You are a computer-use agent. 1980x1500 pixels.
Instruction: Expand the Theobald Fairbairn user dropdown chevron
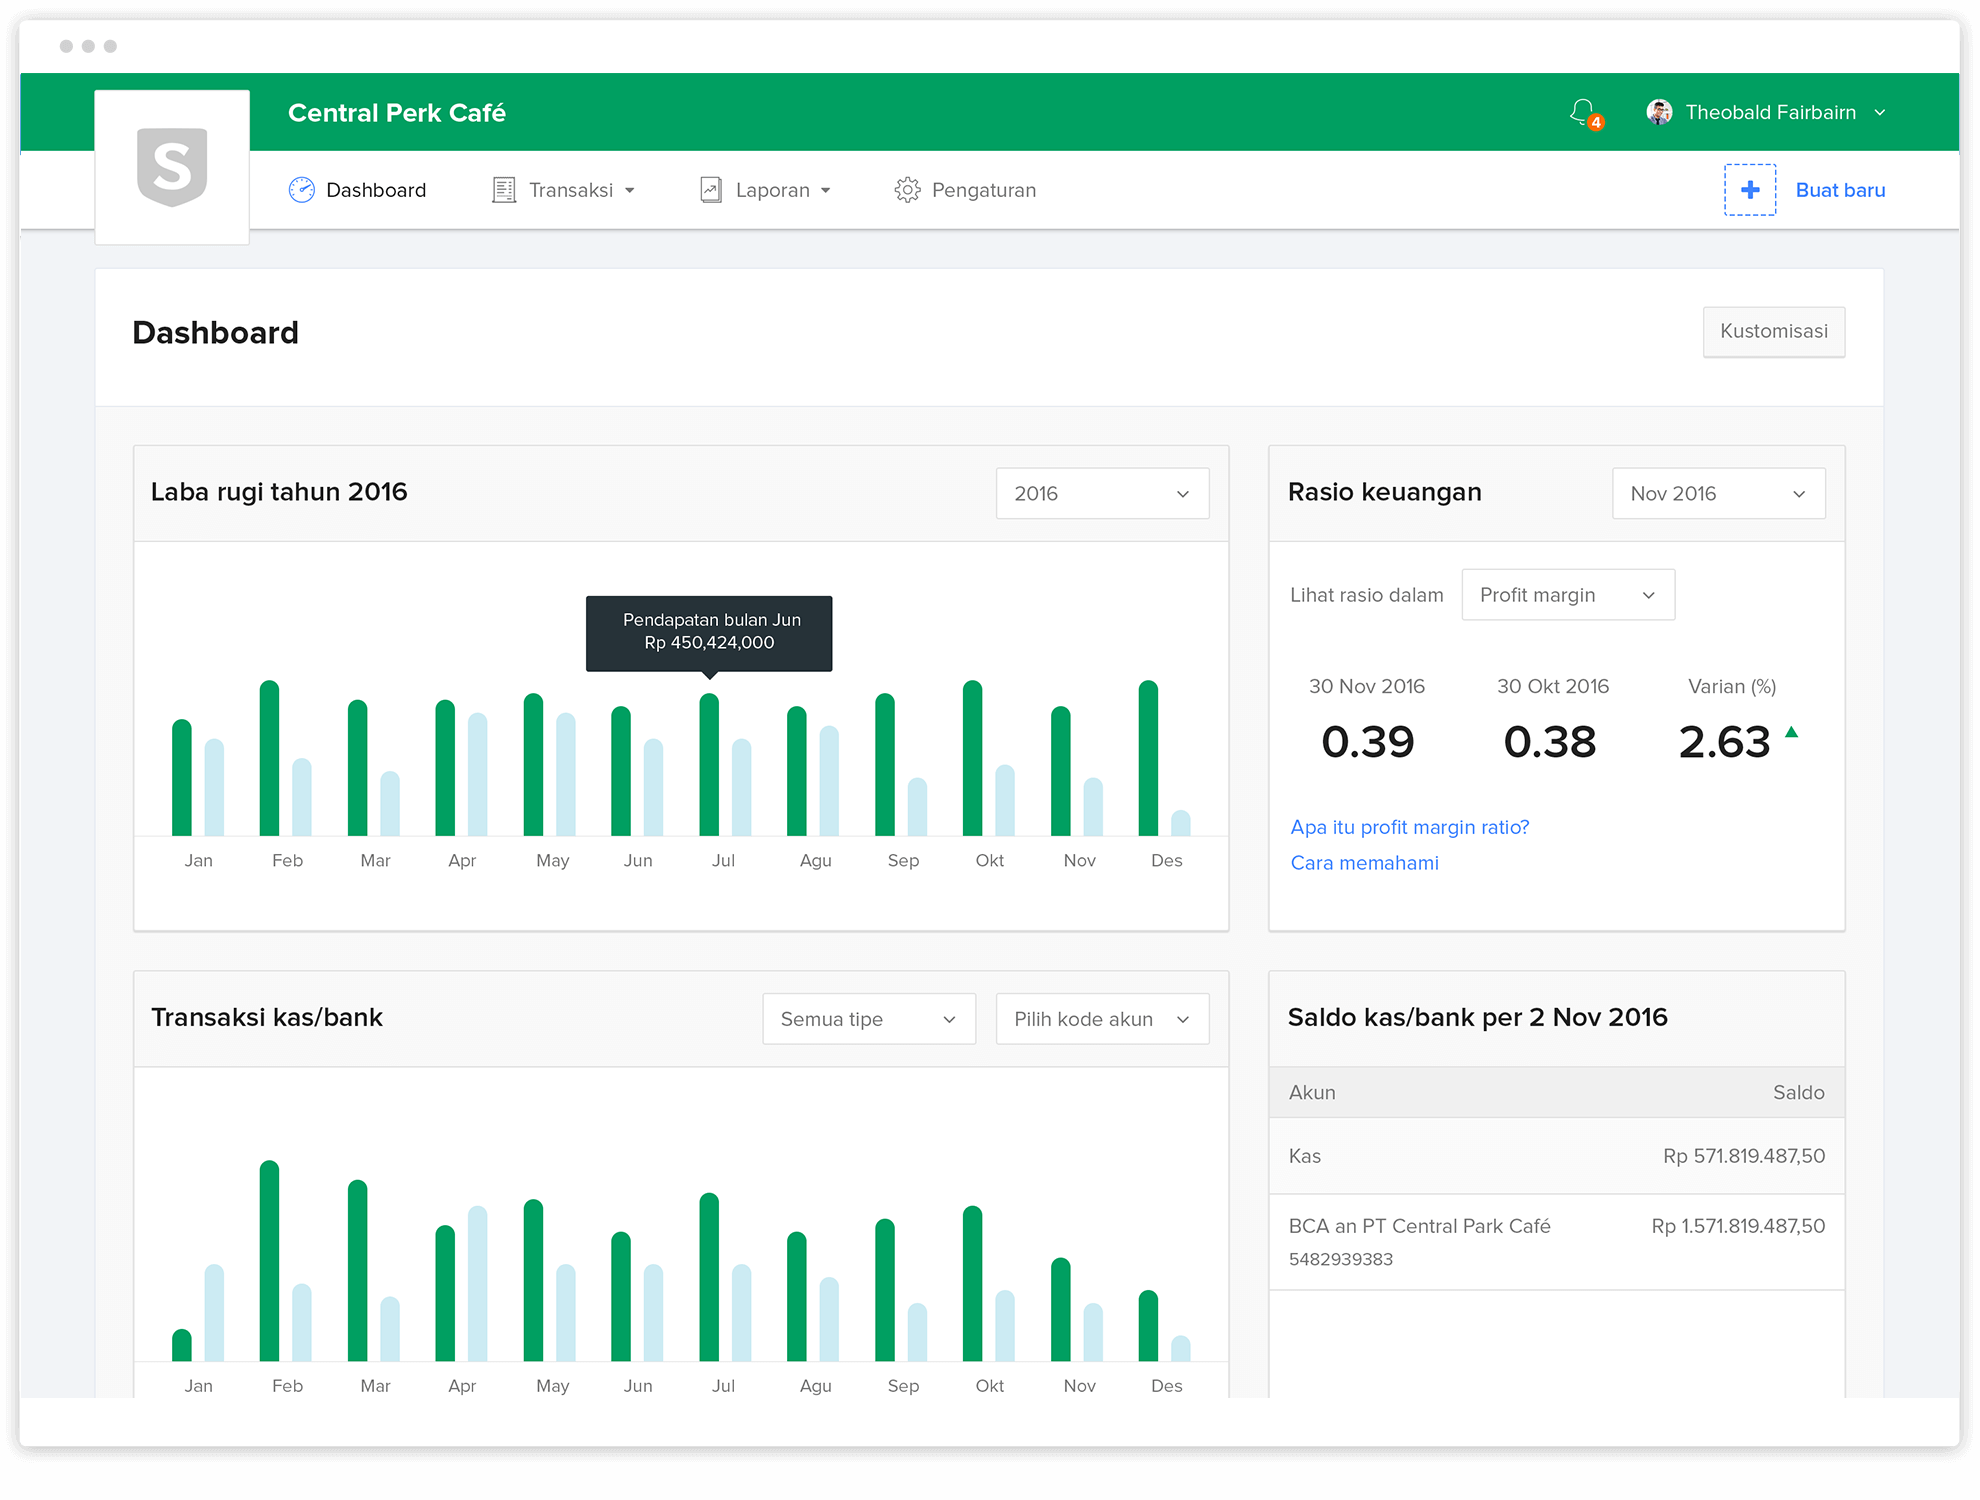(1880, 113)
